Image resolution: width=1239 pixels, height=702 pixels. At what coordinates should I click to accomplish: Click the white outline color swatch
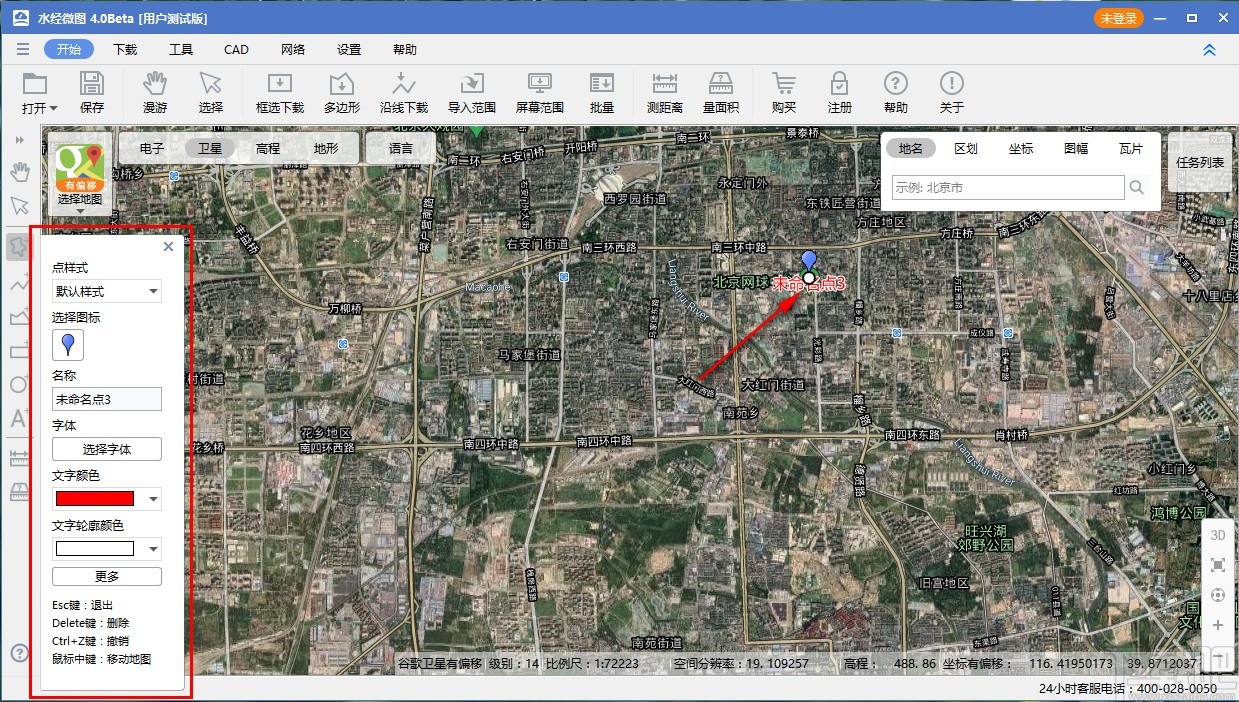click(95, 549)
